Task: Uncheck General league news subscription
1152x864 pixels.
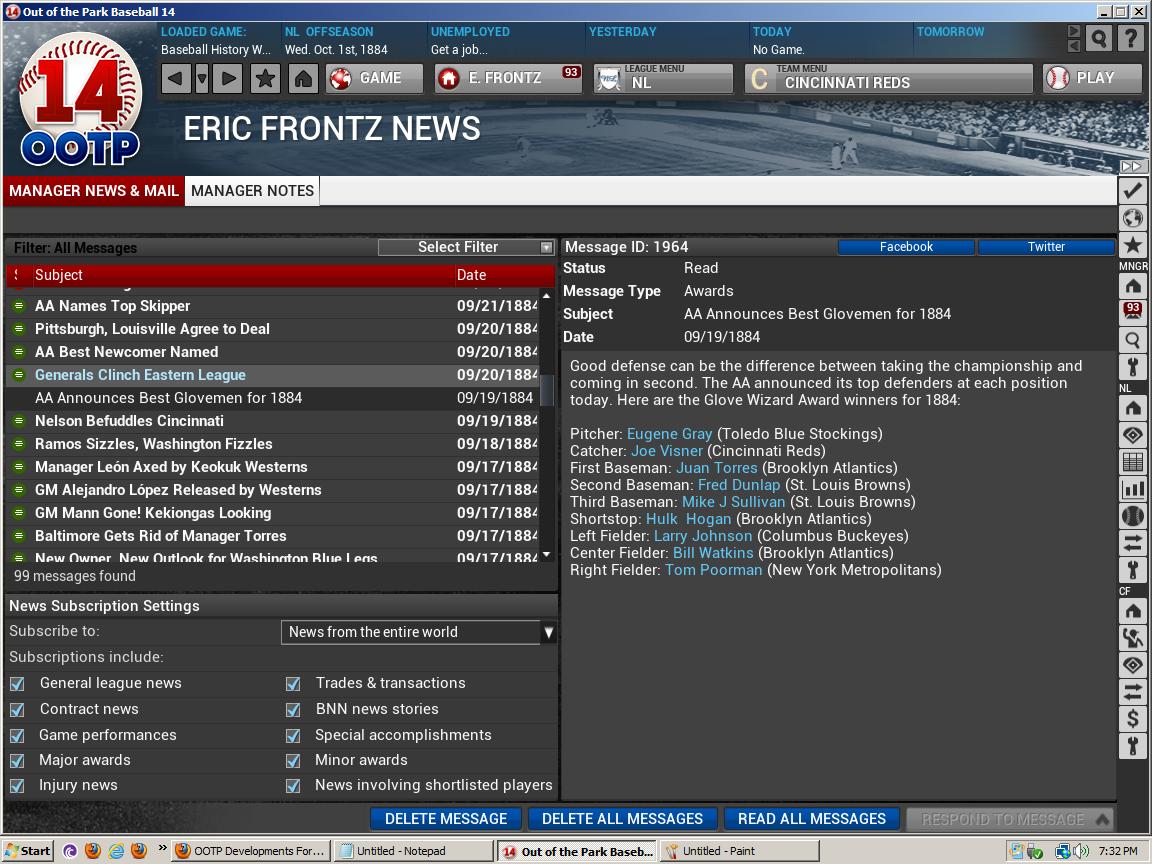Action: tap(17, 684)
